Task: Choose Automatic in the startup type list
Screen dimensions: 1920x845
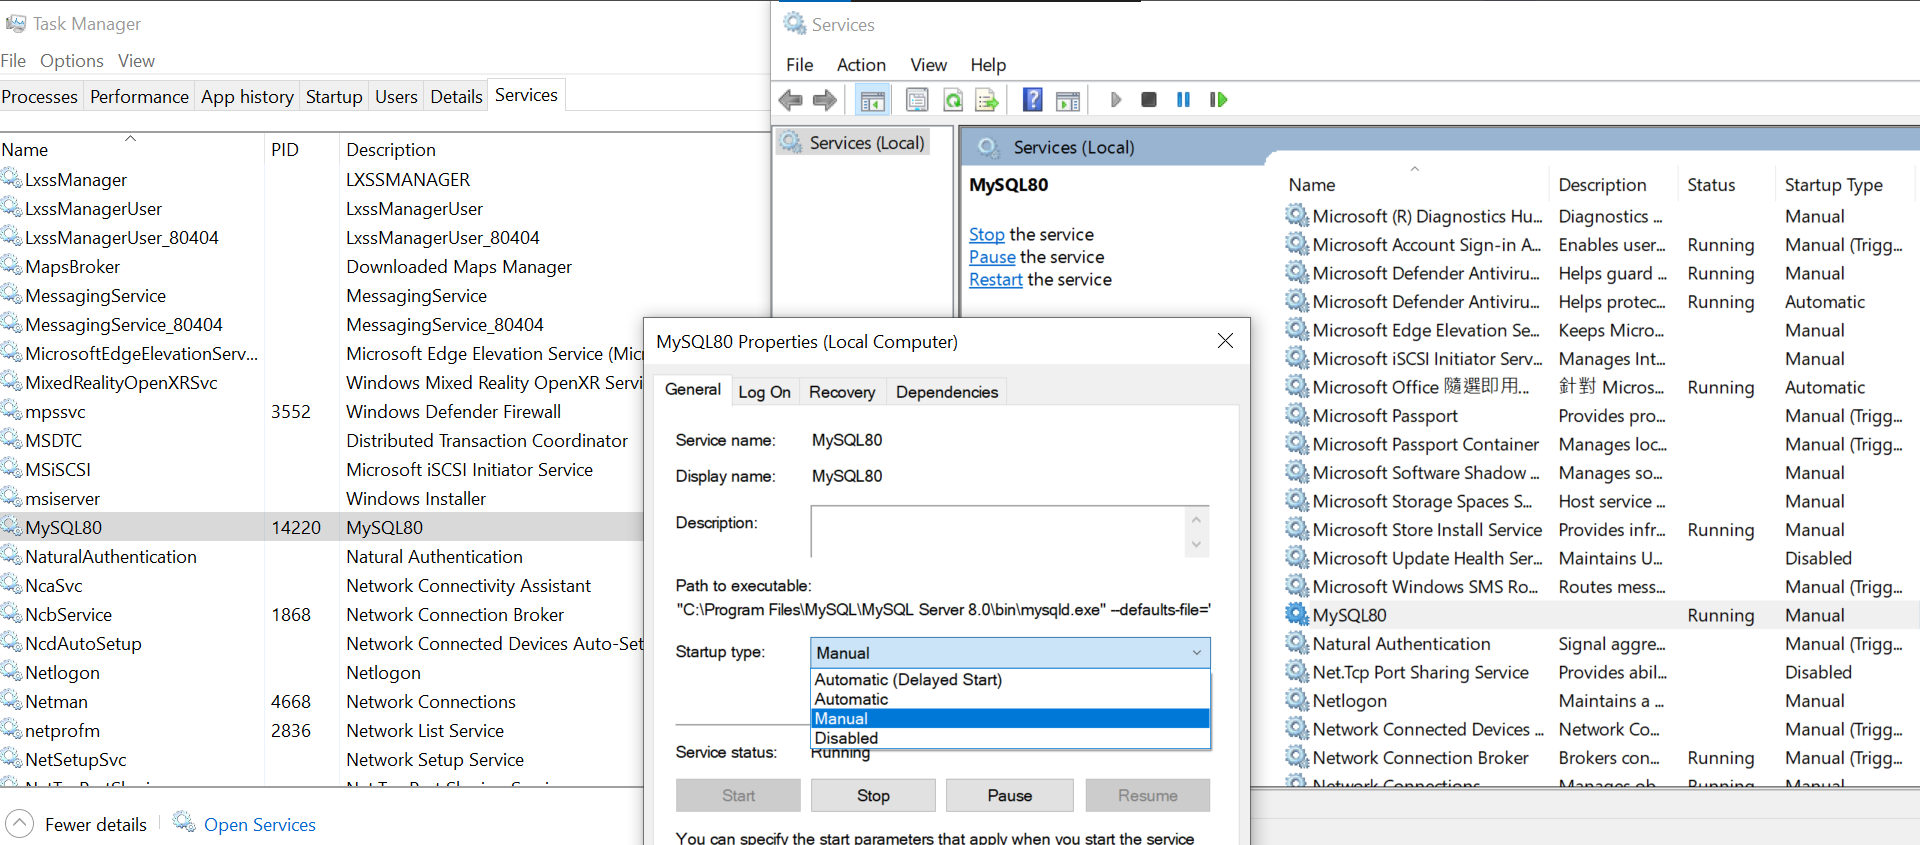Action: (1010, 699)
